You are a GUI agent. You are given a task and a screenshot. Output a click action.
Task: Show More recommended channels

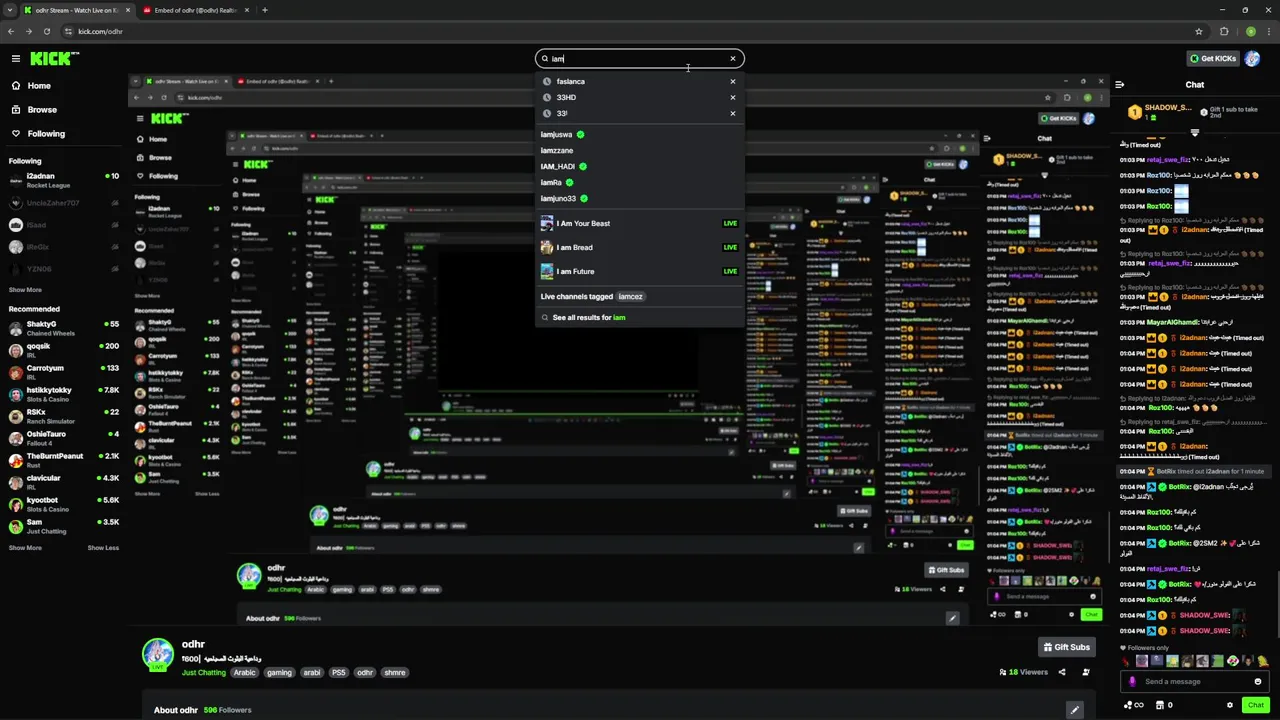pos(25,548)
